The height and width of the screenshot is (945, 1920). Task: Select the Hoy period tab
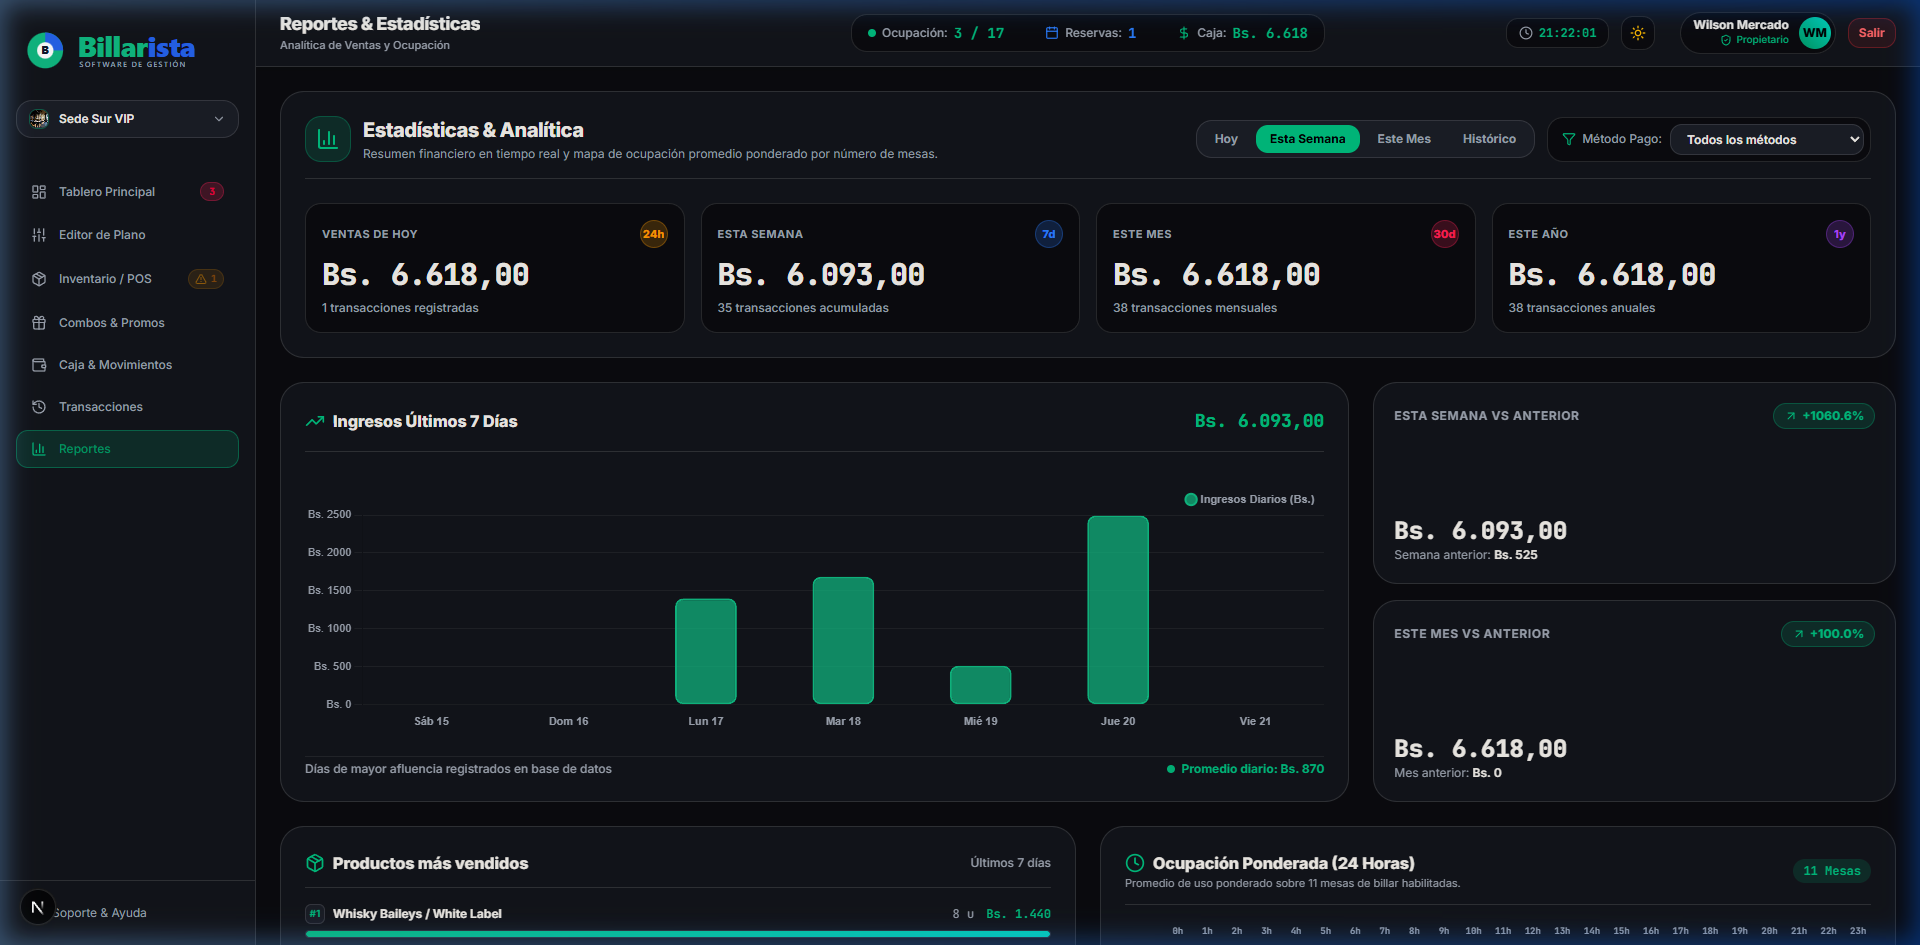[x=1226, y=139]
